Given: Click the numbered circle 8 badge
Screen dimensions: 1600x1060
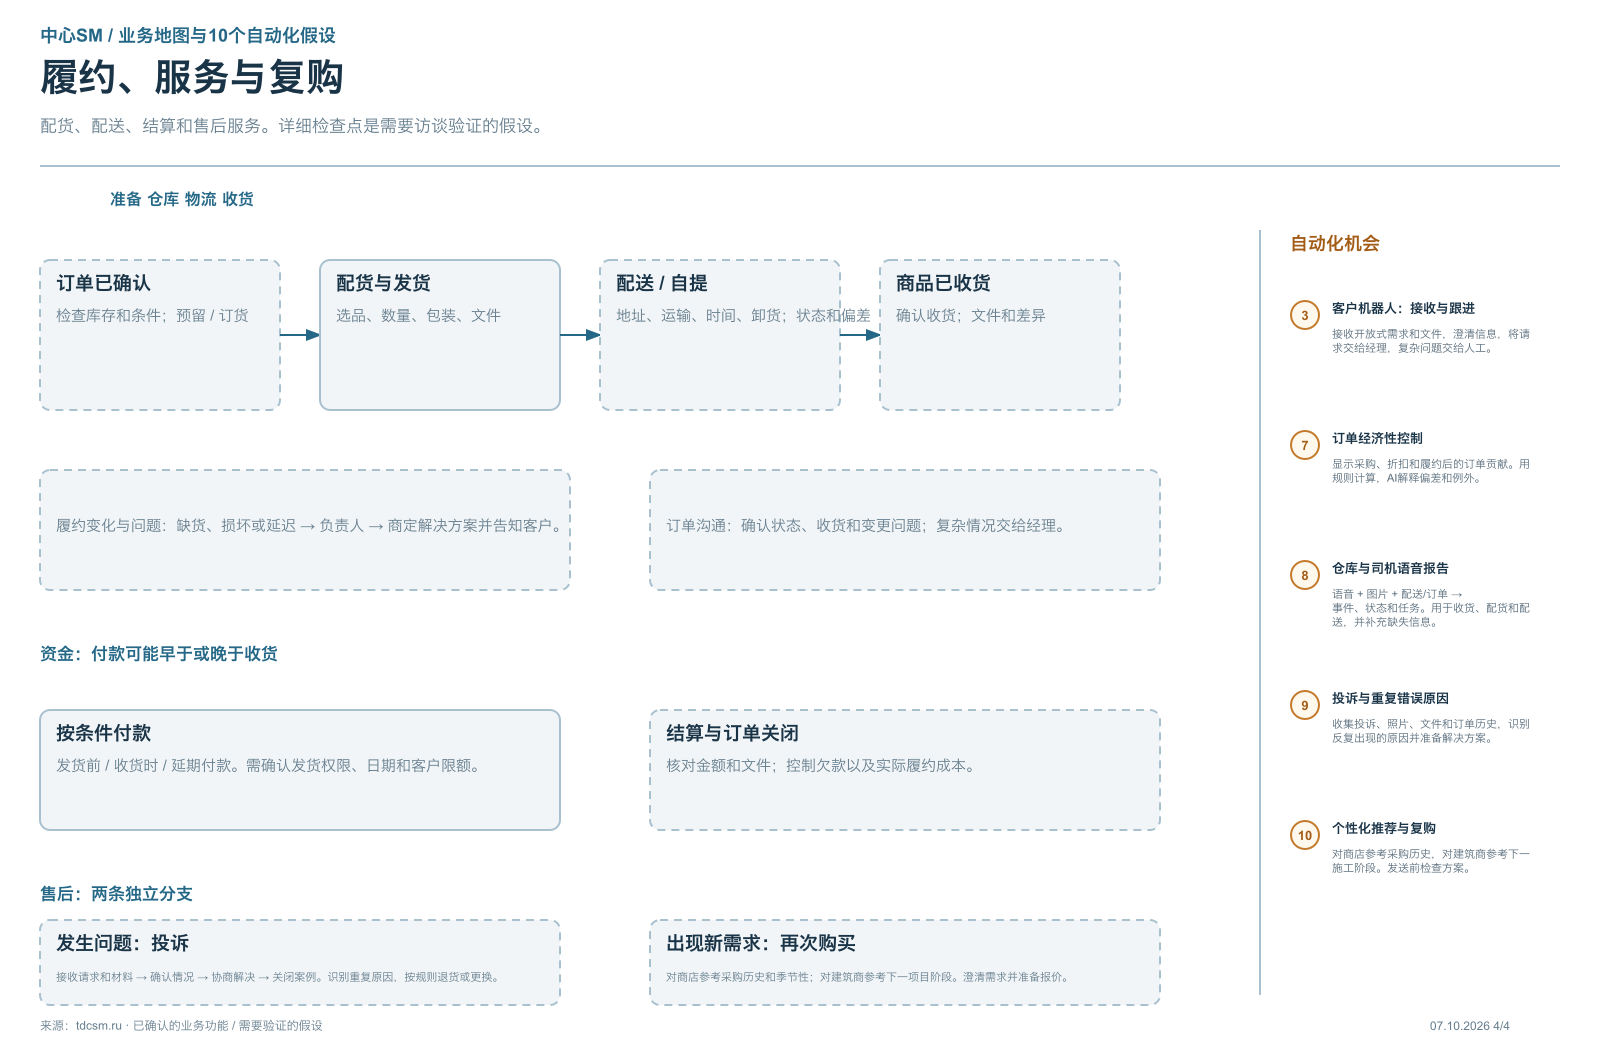Looking at the screenshot, I should pos(1304,575).
